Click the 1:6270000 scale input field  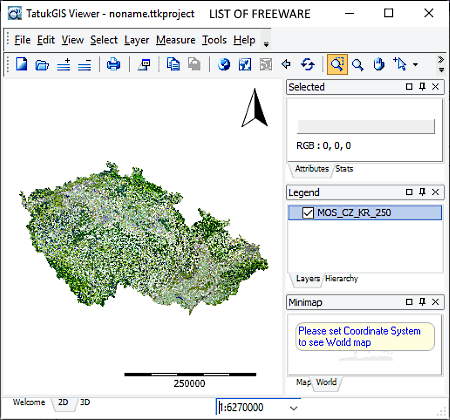tap(252, 407)
